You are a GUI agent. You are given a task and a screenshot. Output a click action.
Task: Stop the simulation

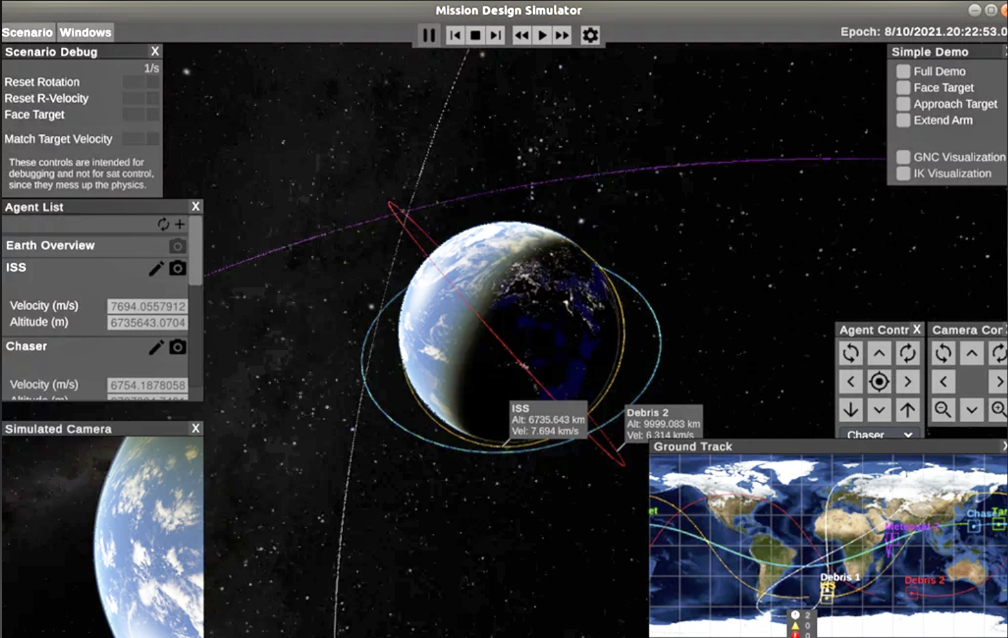(x=475, y=35)
